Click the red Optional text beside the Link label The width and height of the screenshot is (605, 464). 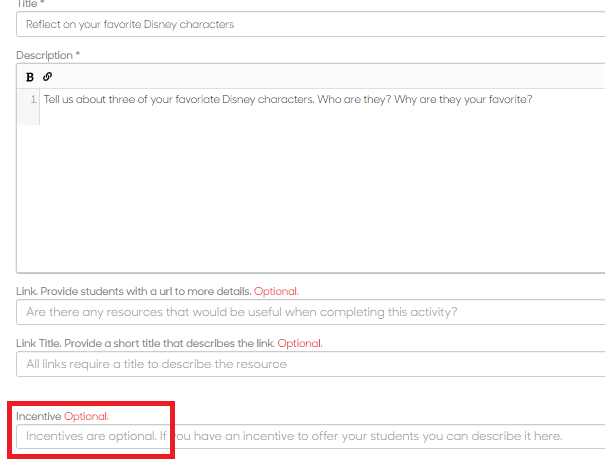coord(276,291)
